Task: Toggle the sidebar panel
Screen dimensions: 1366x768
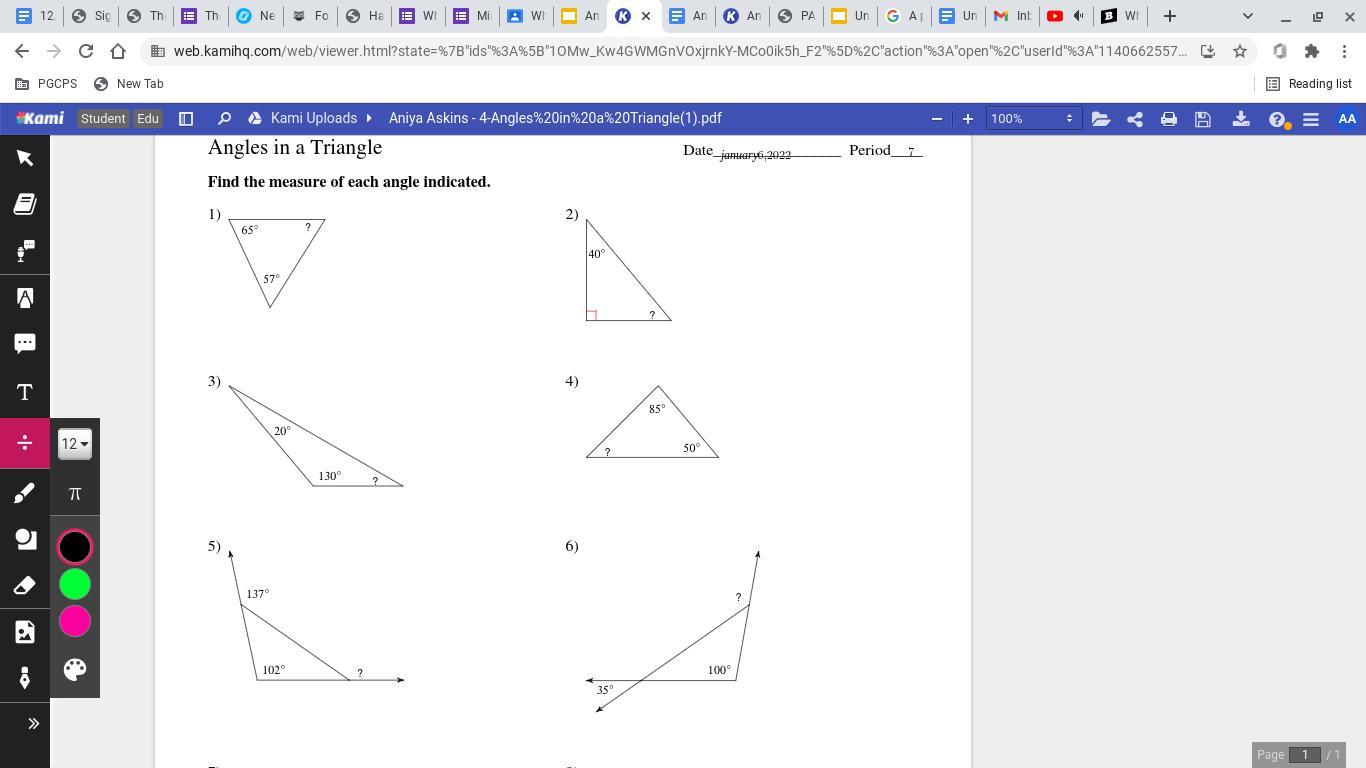Action: (x=186, y=118)
